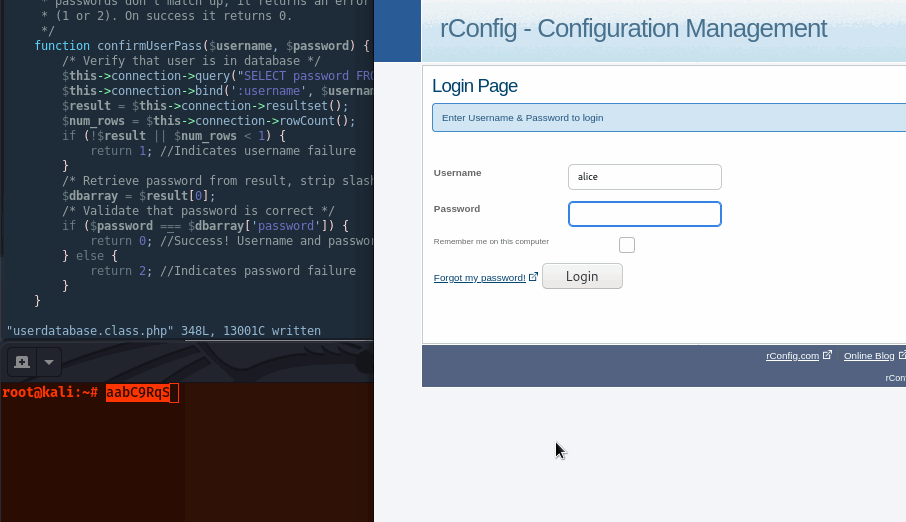Click the 'return 2; //Indicates password failure' line
Screen dimensions: 906x522
click(223, 271)
